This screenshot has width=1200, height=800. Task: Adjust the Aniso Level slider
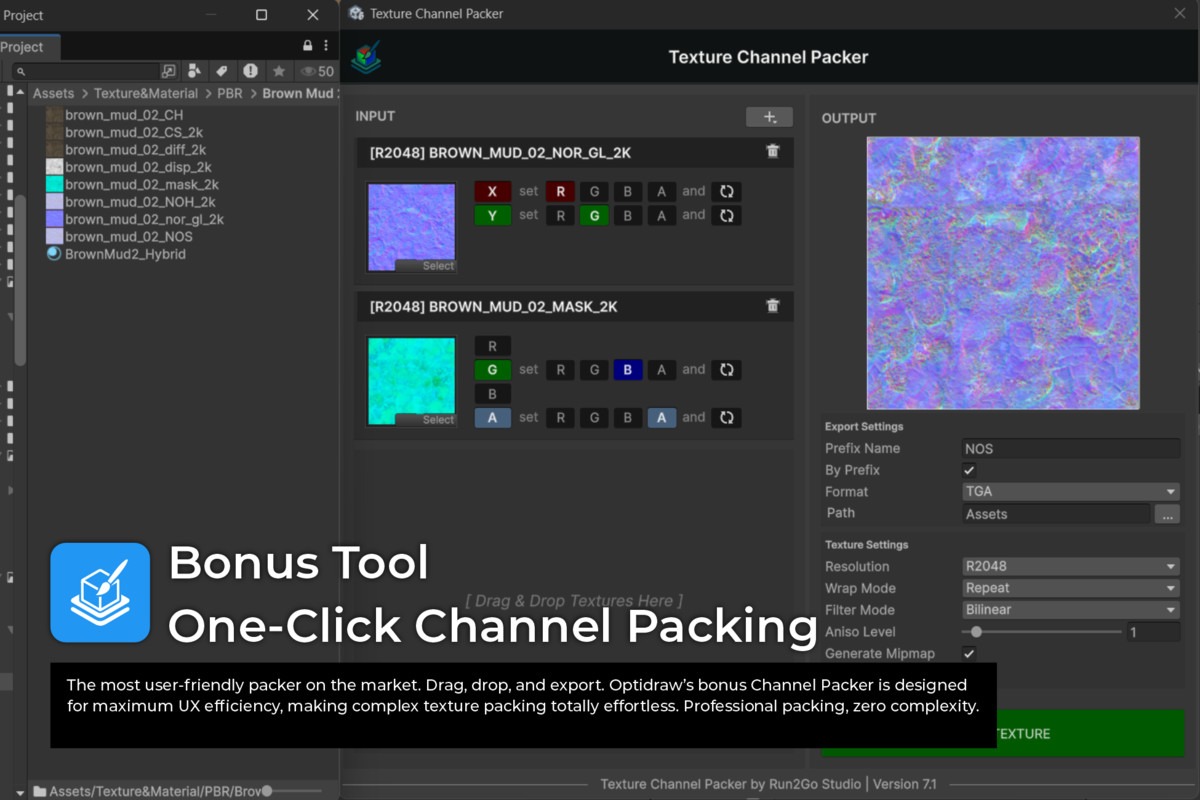(1041, 632)
